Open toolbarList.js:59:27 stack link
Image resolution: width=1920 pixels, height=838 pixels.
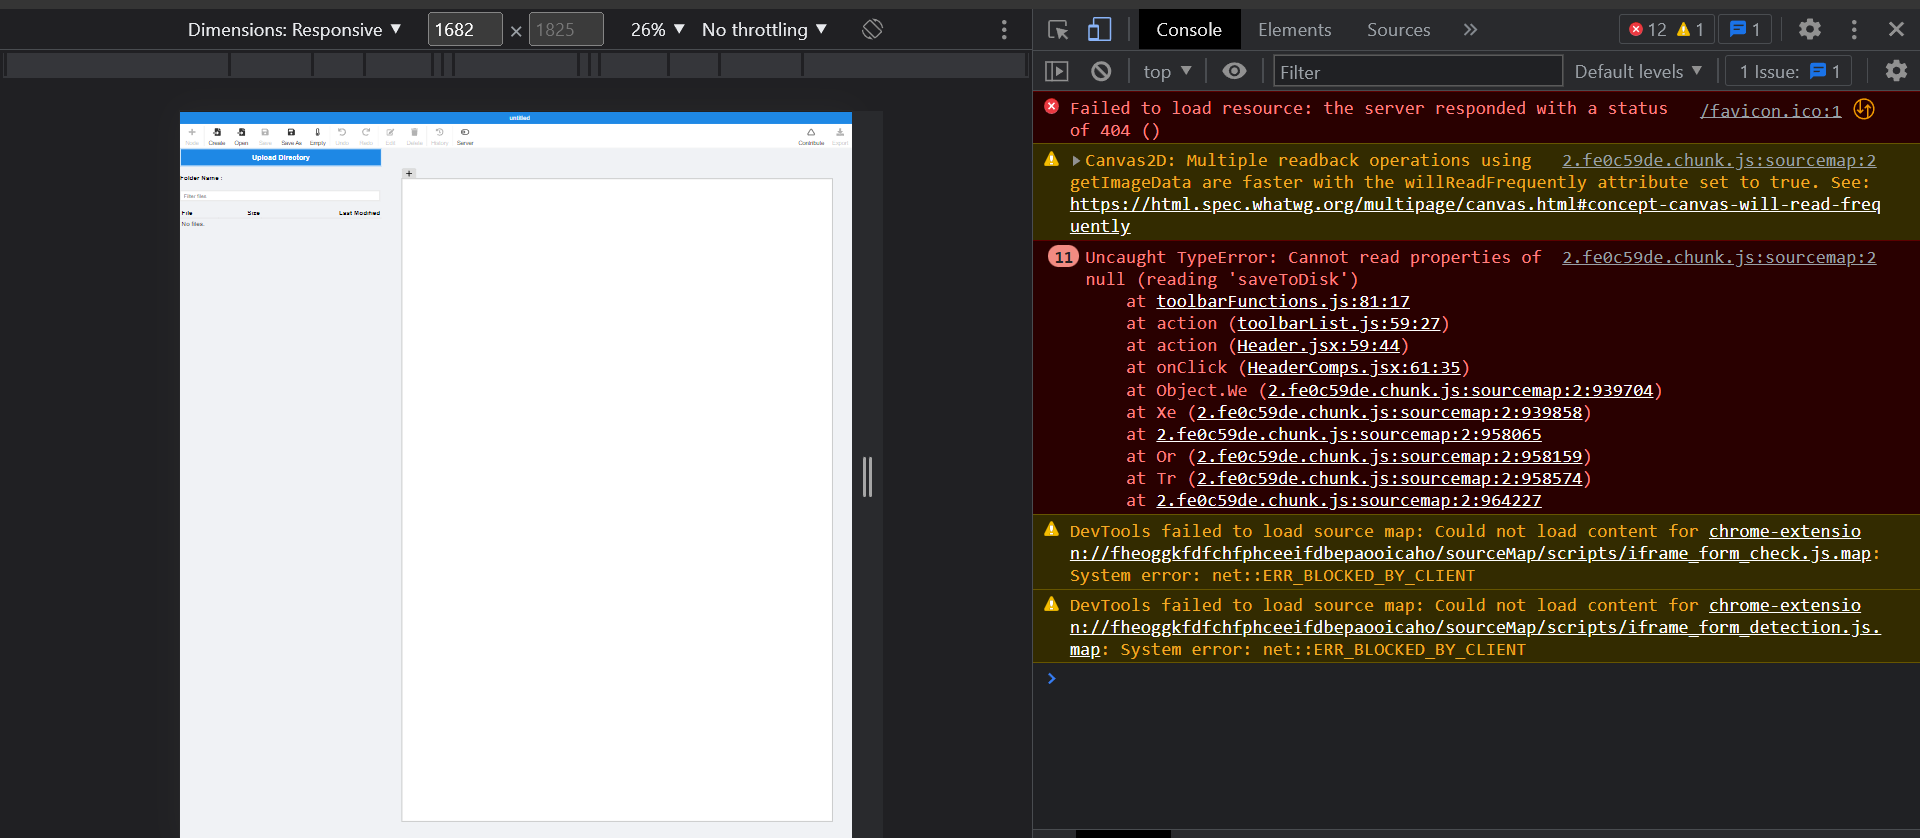point(1339,323)
